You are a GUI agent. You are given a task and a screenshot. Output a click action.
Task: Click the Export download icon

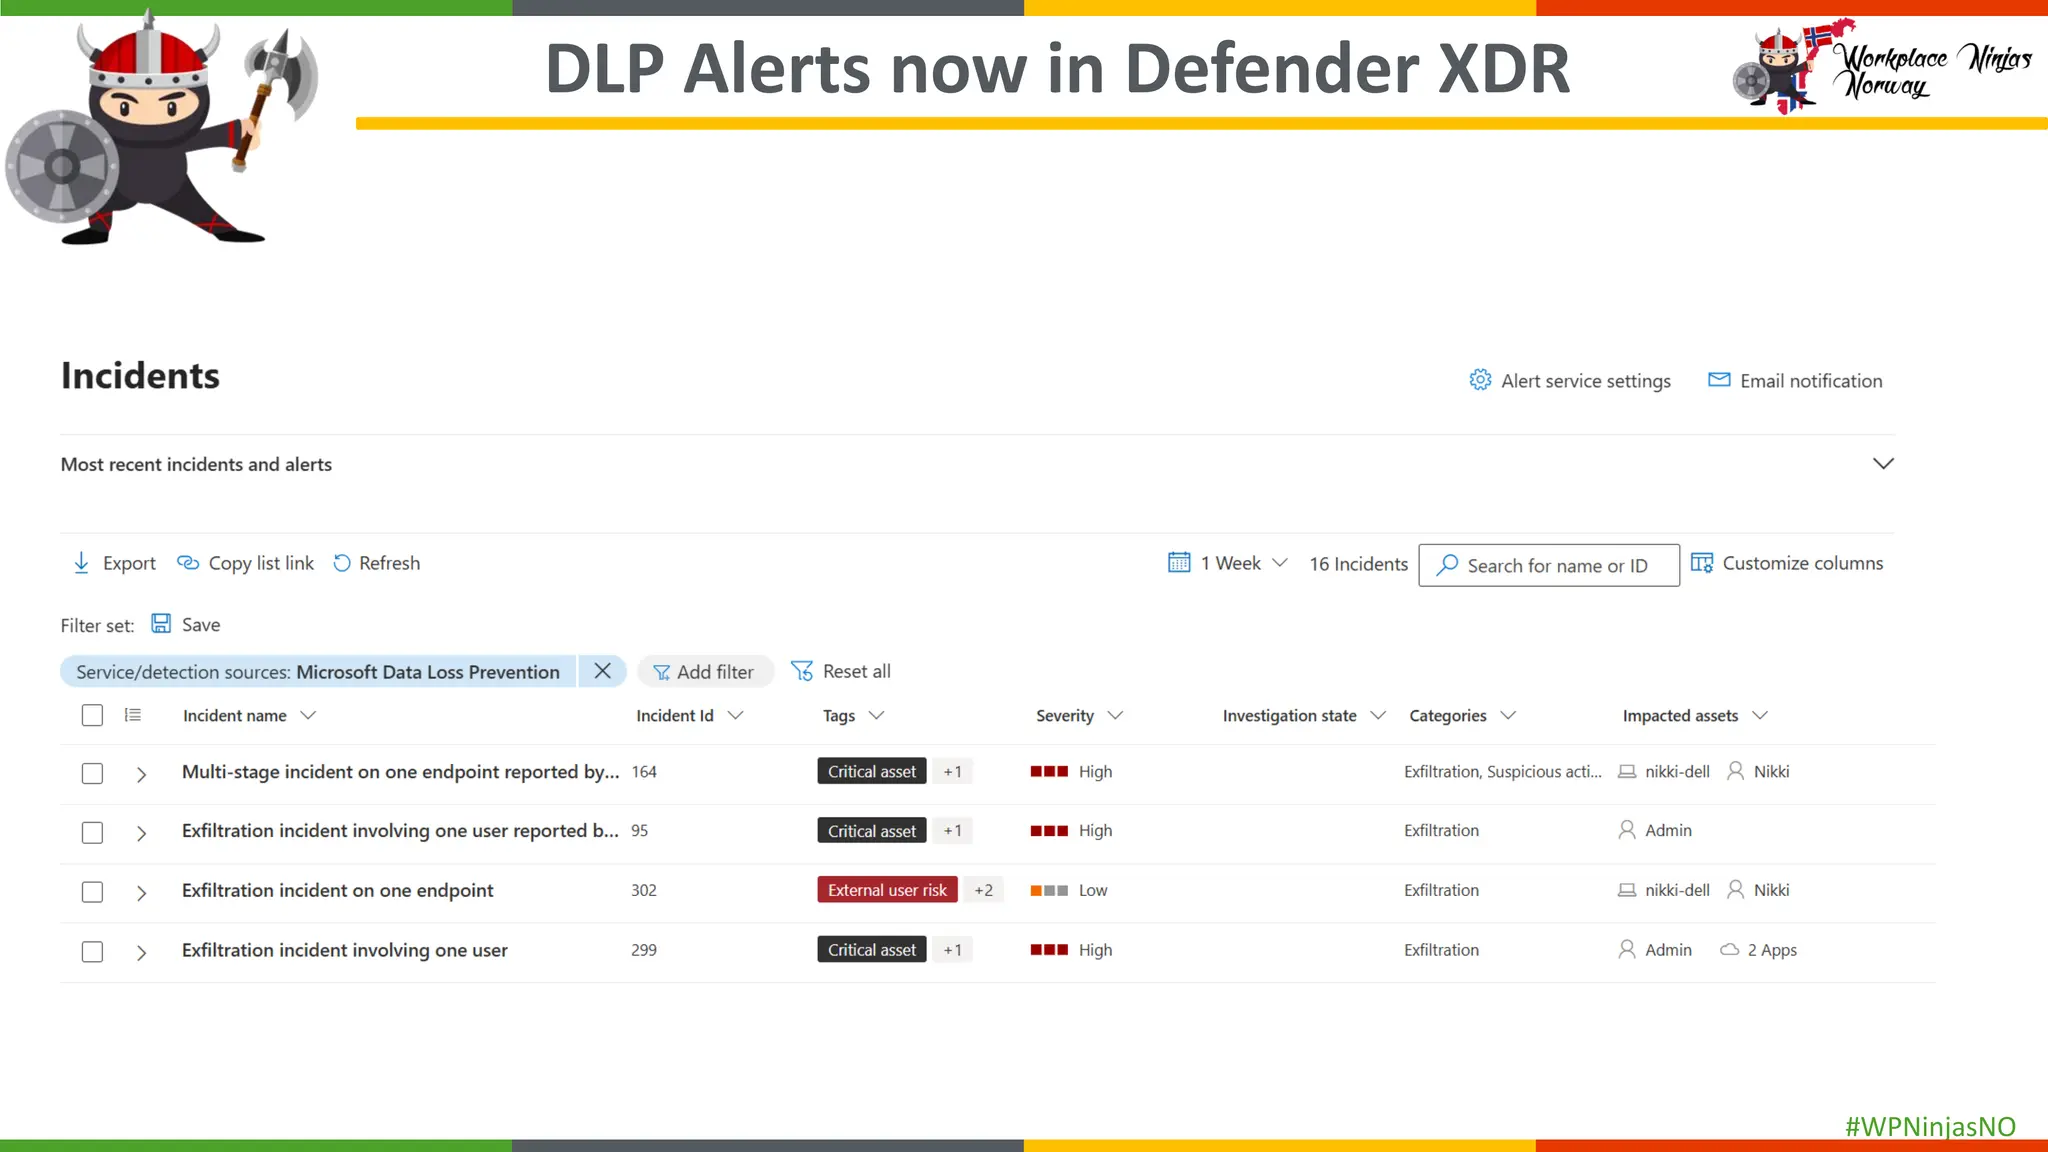(x=81, y=563)
